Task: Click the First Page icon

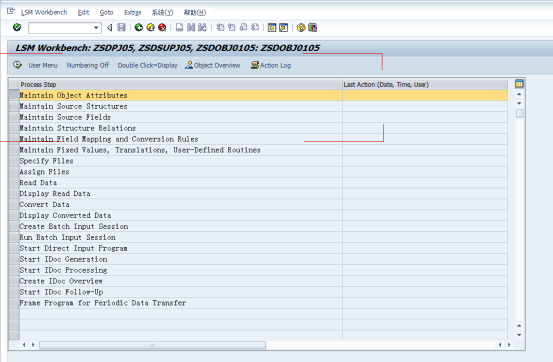Action: click(220, 27)
